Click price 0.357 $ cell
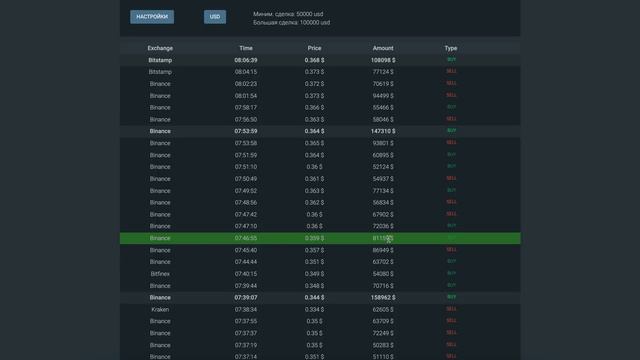Viewport: 640px width, 360px height. click(x=314, y=250)
